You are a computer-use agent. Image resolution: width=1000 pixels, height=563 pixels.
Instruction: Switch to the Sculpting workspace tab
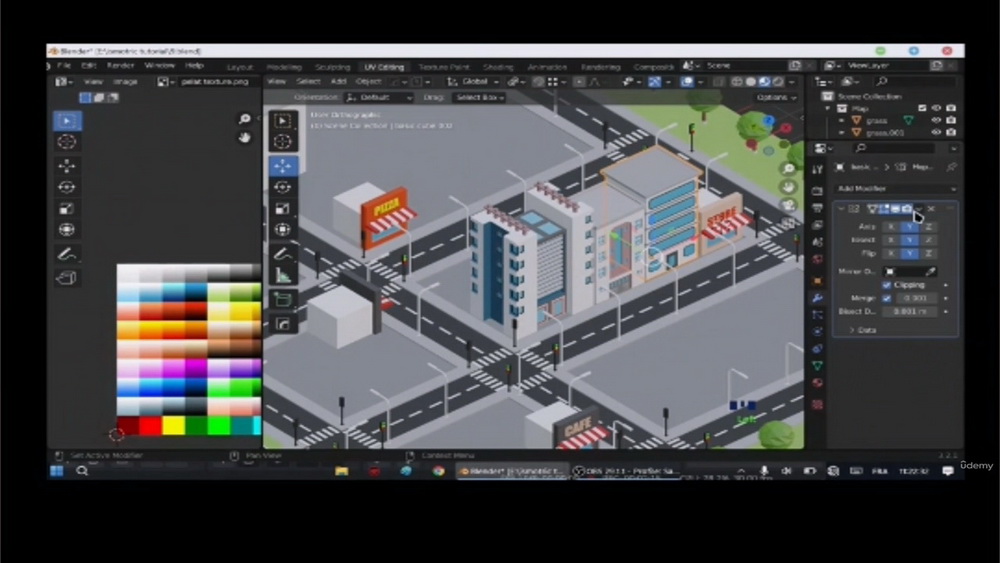click(x=332, y=67)
